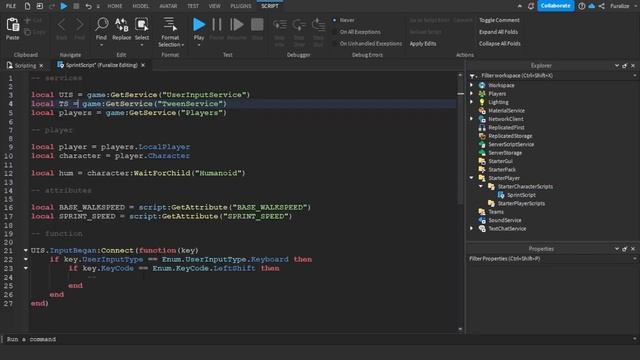Click the Undo arrow in top bar
The width and height of the screenshot is (640, 360).
point(88,6)
